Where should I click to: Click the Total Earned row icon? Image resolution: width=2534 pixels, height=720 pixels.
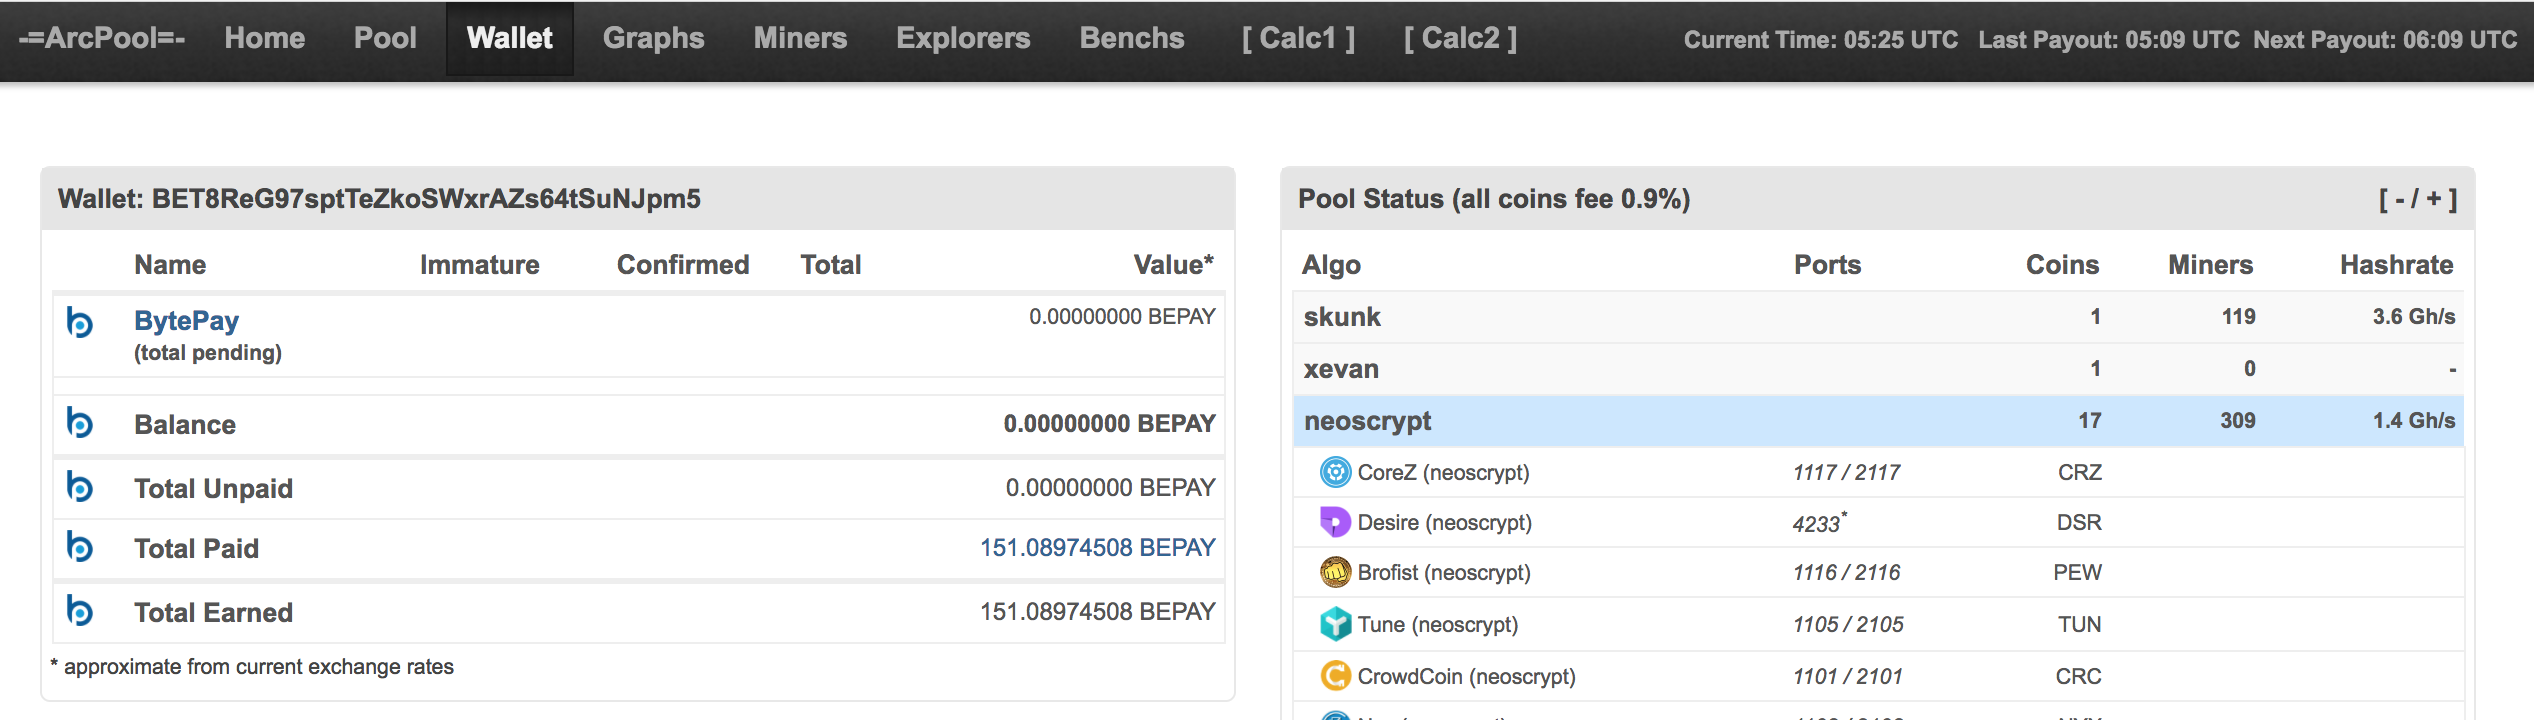pyautogui.click(x=79, y=611)
